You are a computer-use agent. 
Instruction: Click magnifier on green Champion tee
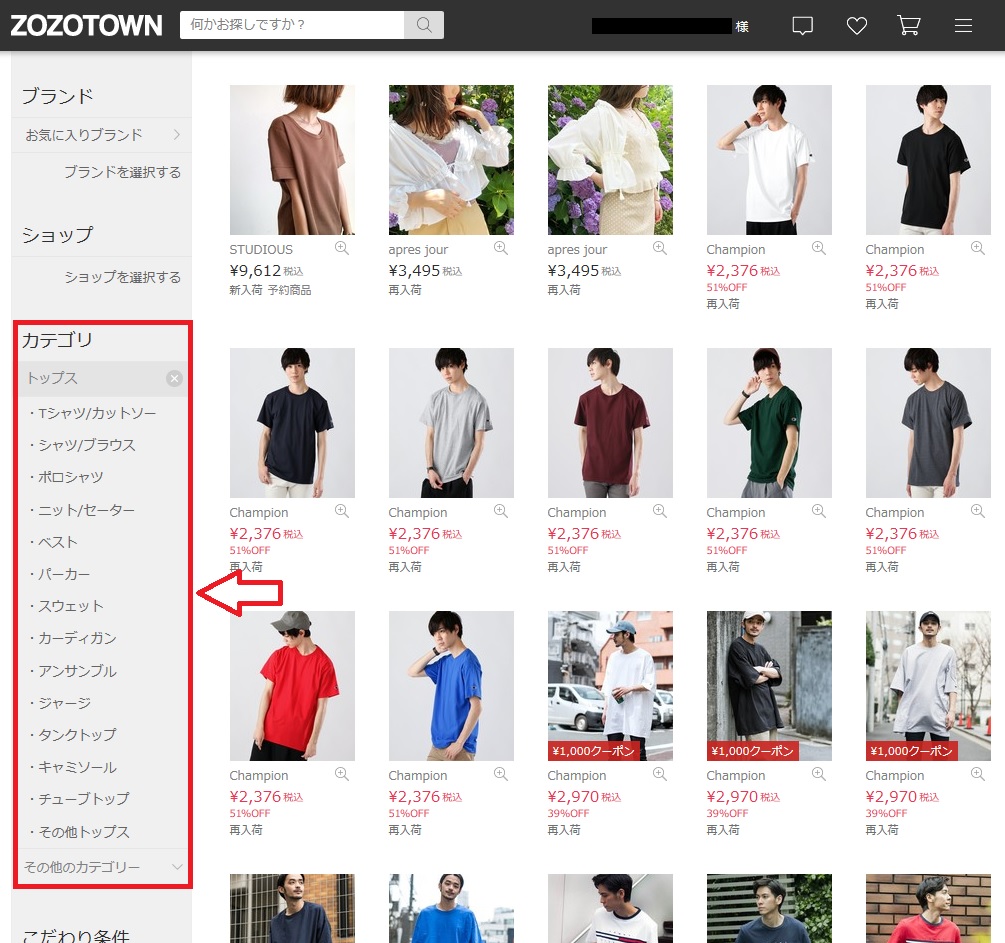point(818,511)
